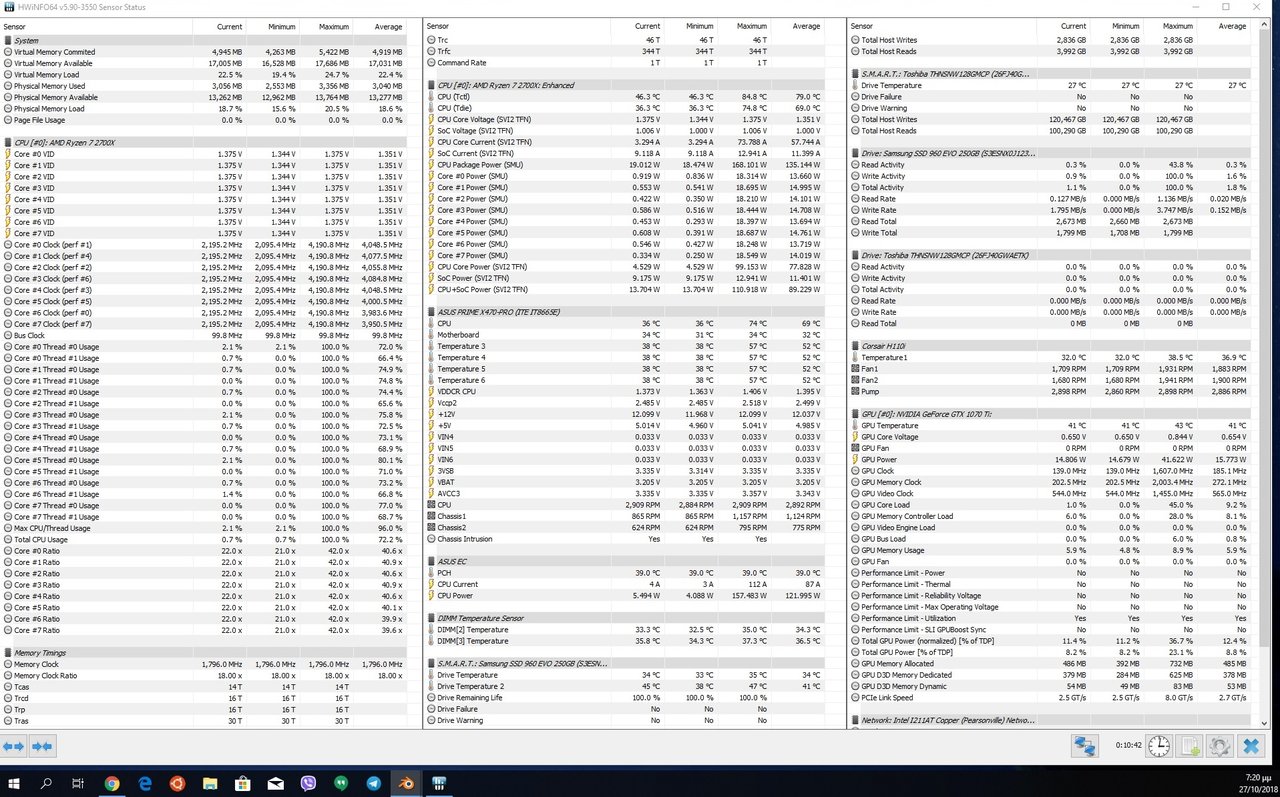Click clock icon beside Bus Clock row
Screen dimensions: 1280x797
point(8,335)
